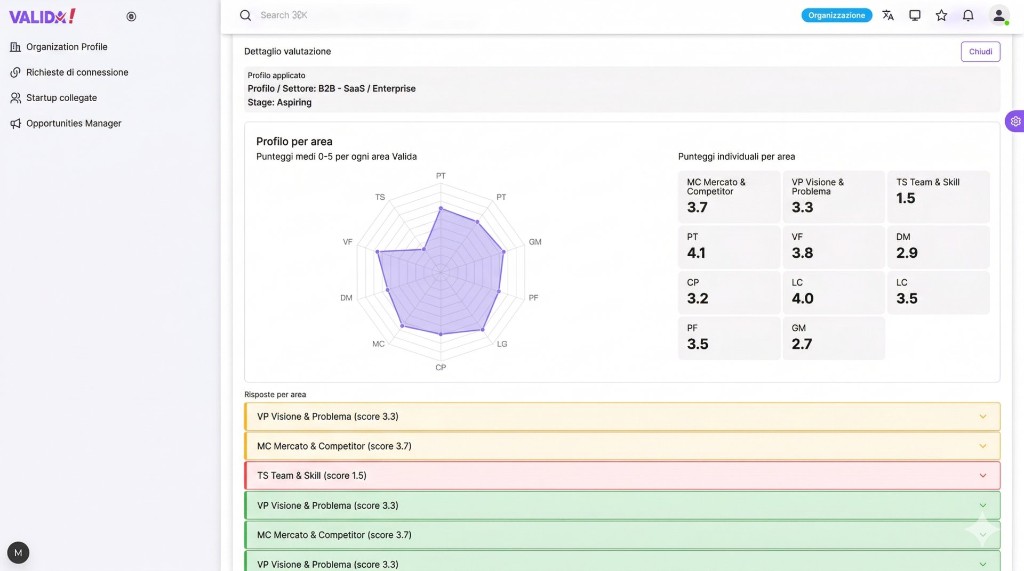Open Opportunities Manager
Image resolution: width=1024 pixels, height=571 pixels.
point(73,123)
